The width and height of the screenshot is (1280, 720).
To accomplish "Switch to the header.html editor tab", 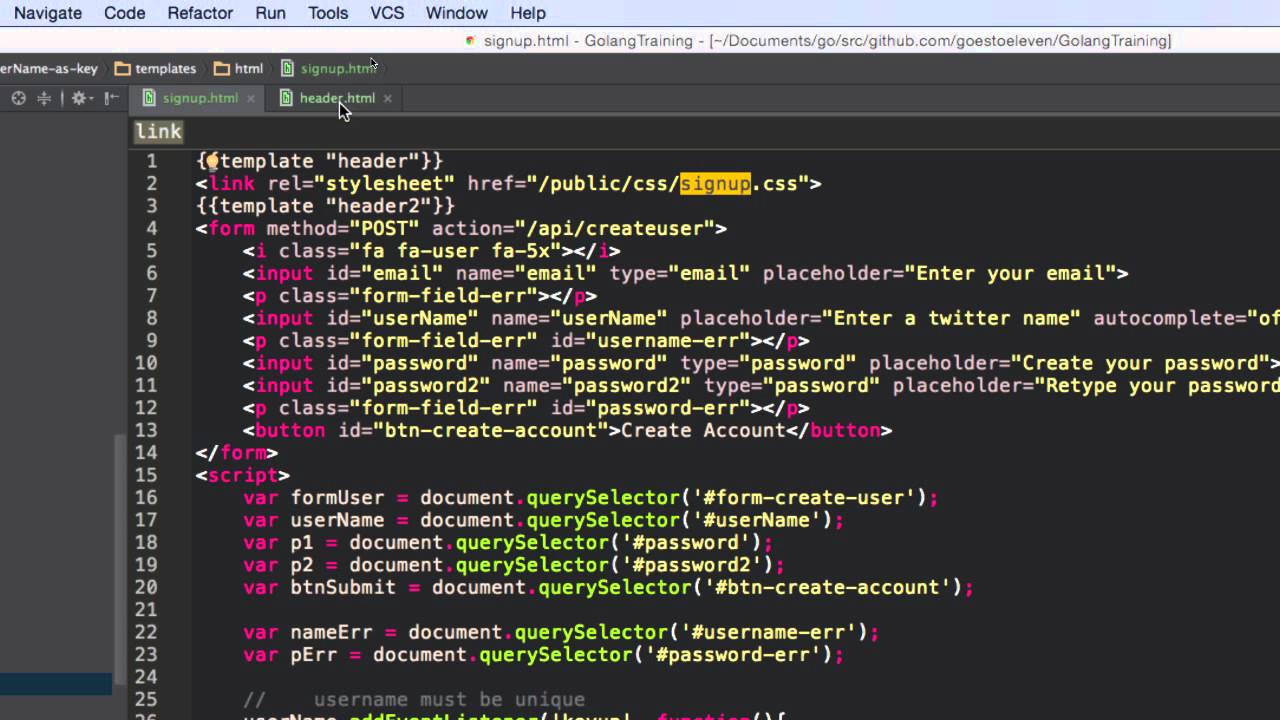I will (x=337, y=98).
